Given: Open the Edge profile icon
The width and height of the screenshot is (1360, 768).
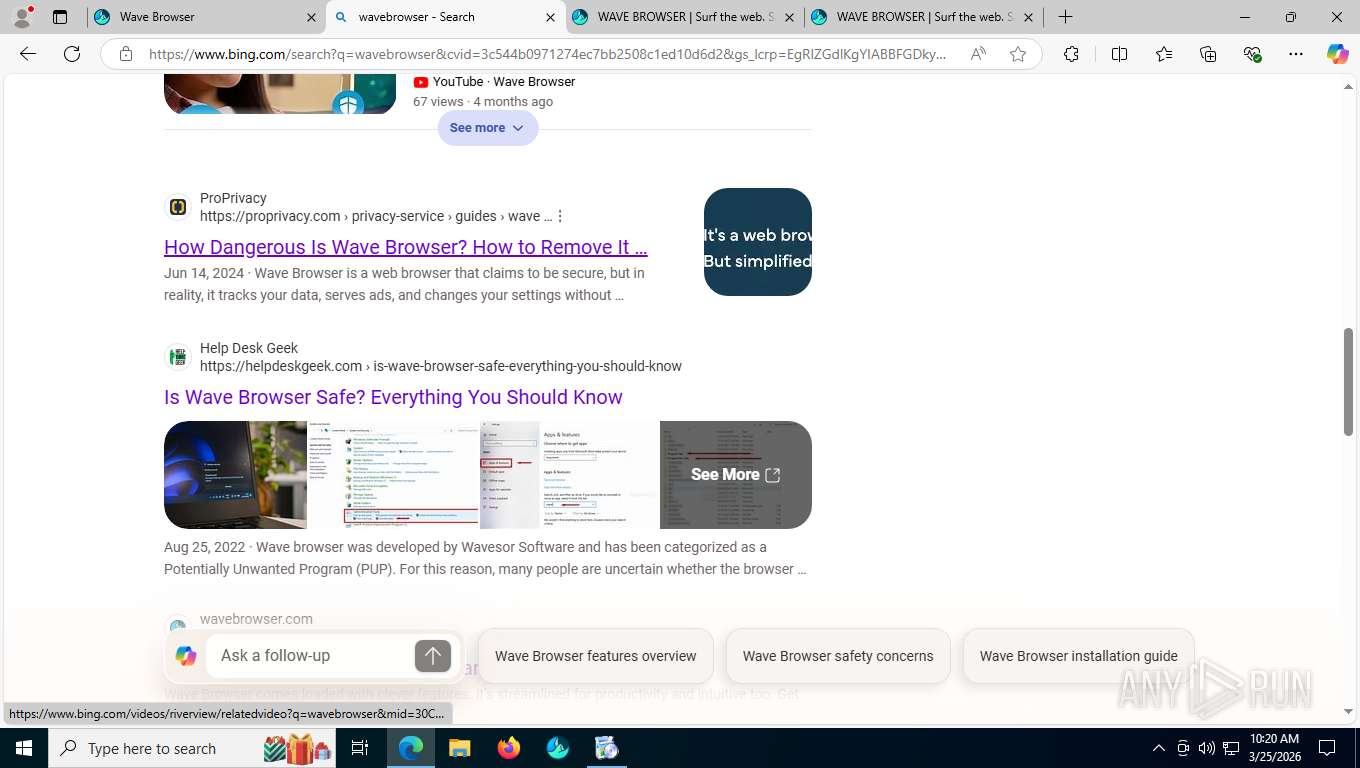Looking at the screenshot, I should point(22,17).
